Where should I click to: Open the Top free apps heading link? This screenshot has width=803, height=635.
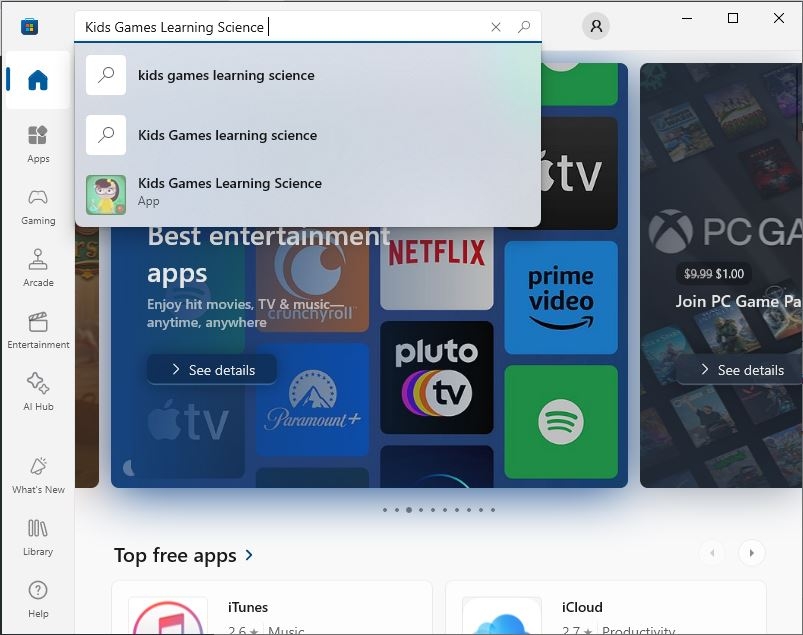tap(175, 555)
